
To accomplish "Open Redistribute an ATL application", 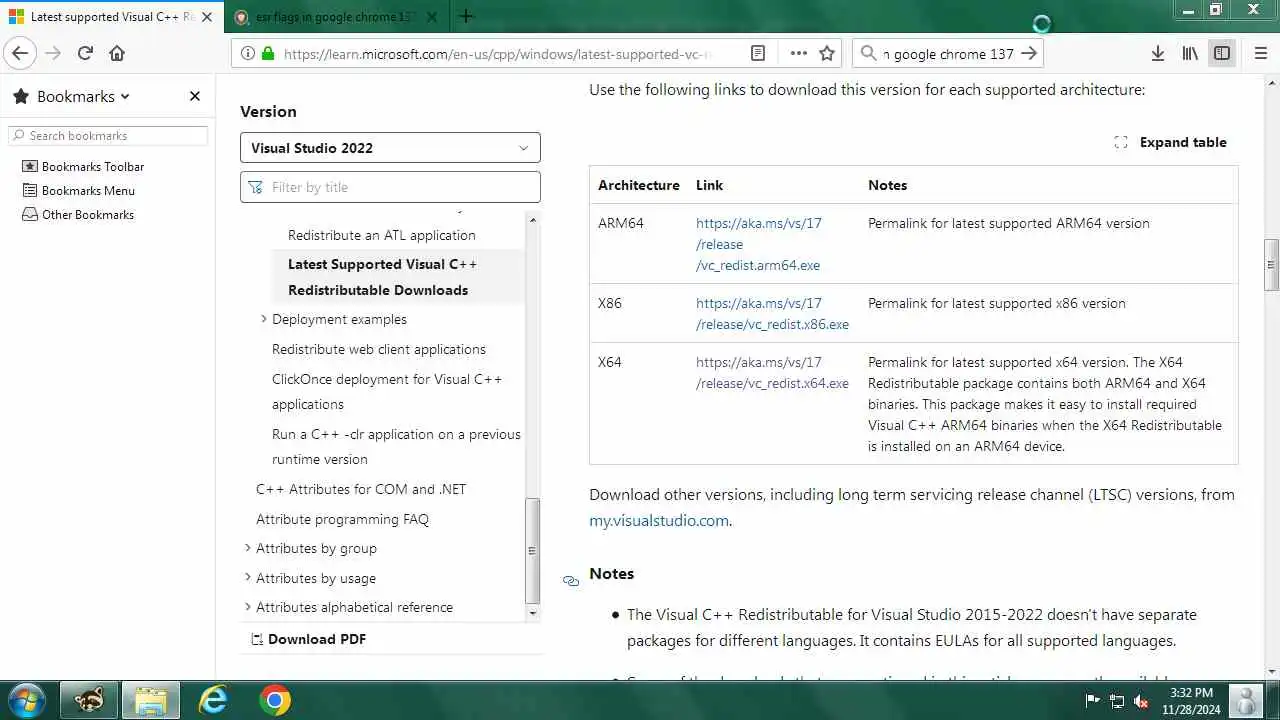I will point(382,235).
